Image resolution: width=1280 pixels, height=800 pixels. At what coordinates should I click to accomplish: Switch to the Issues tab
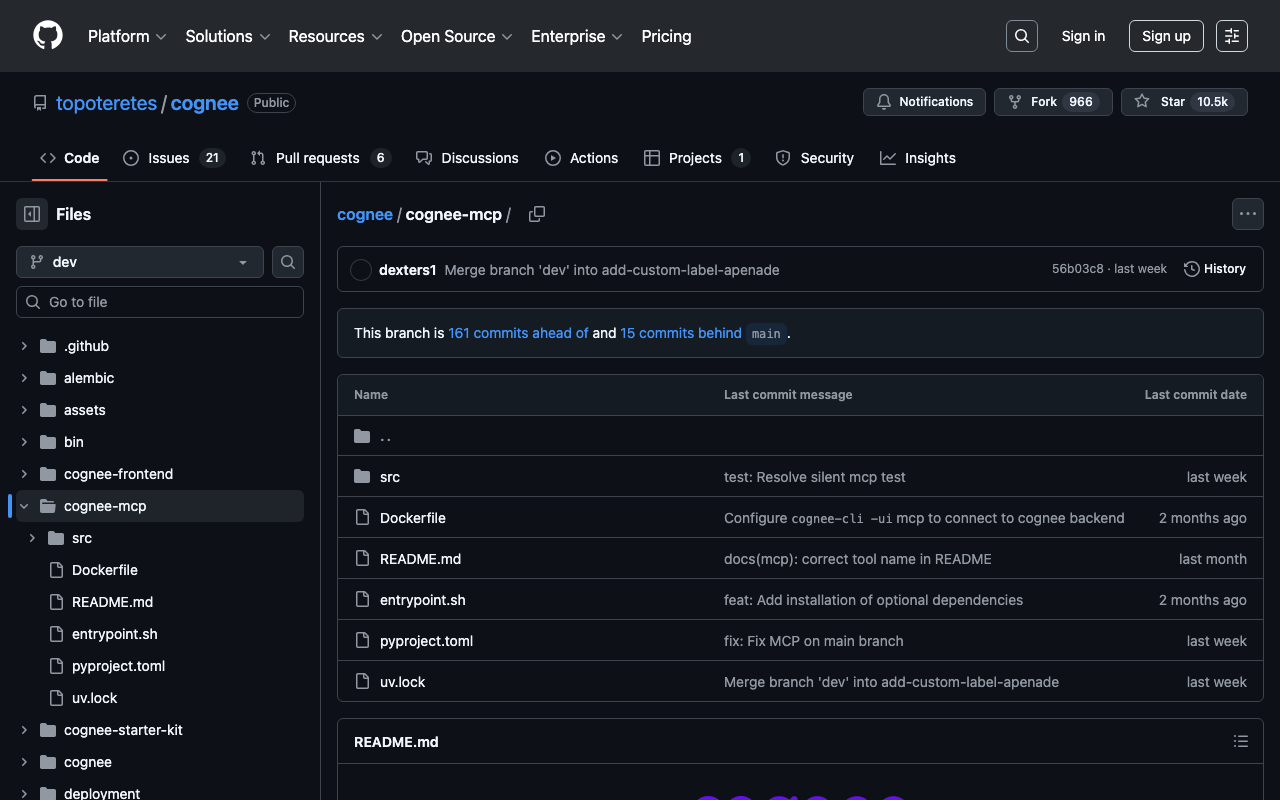168,158
